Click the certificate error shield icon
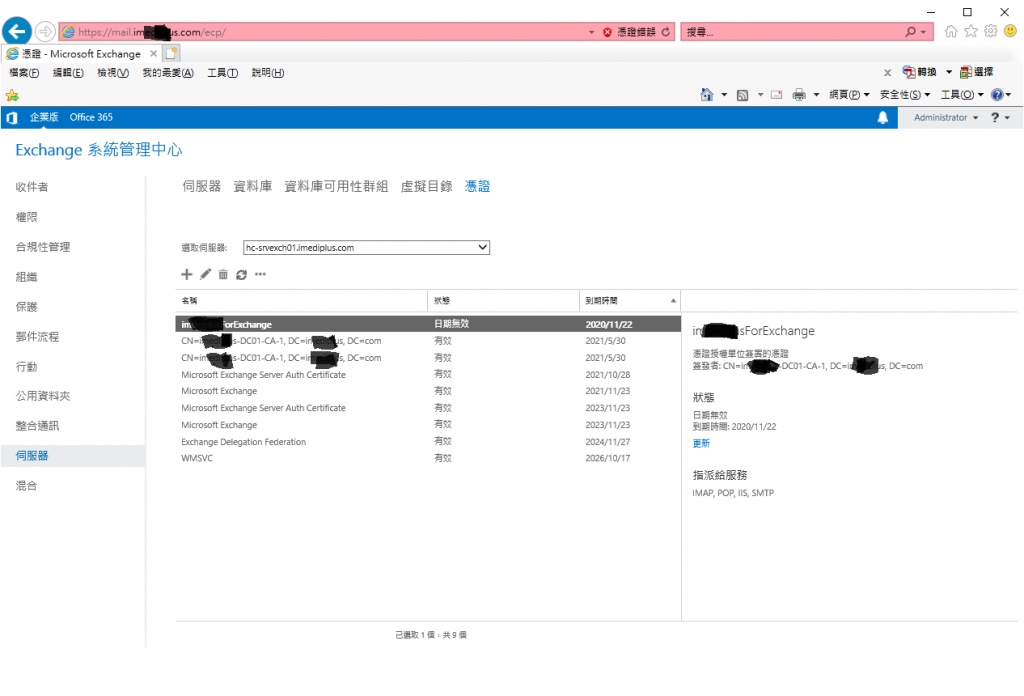The height and width of the screenshot is (696, 1024). pyautogui.click(x=607, y=32)
